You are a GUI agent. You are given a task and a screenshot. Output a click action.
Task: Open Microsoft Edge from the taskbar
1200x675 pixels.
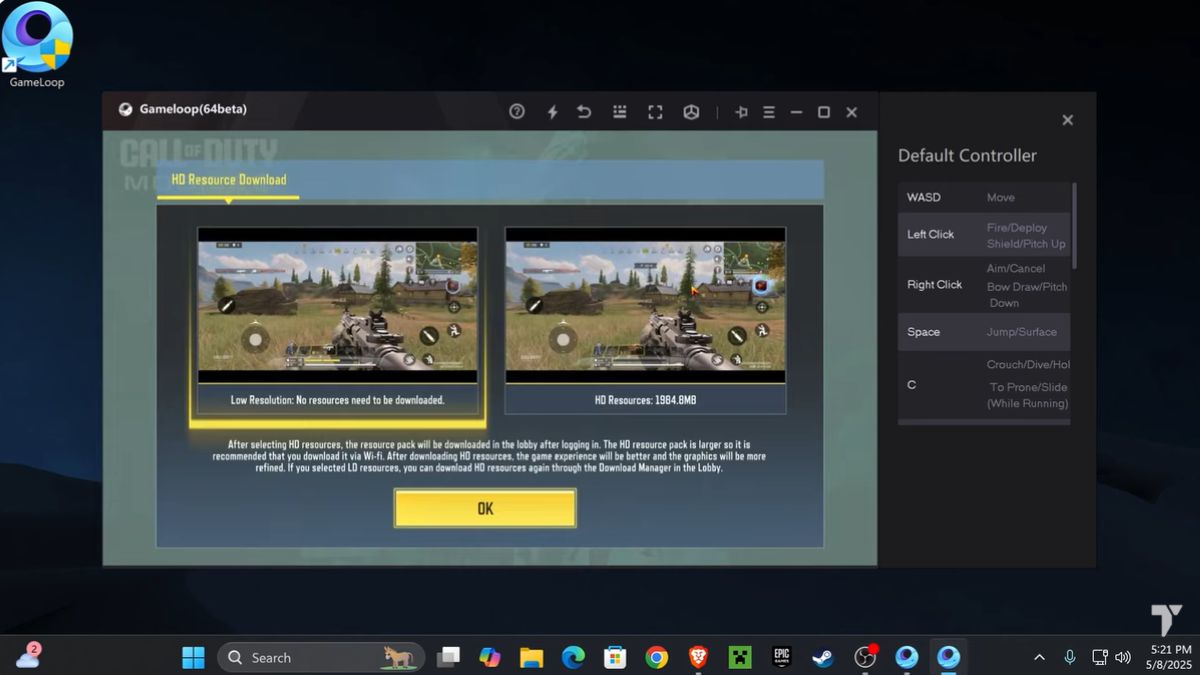pos(573,657)
